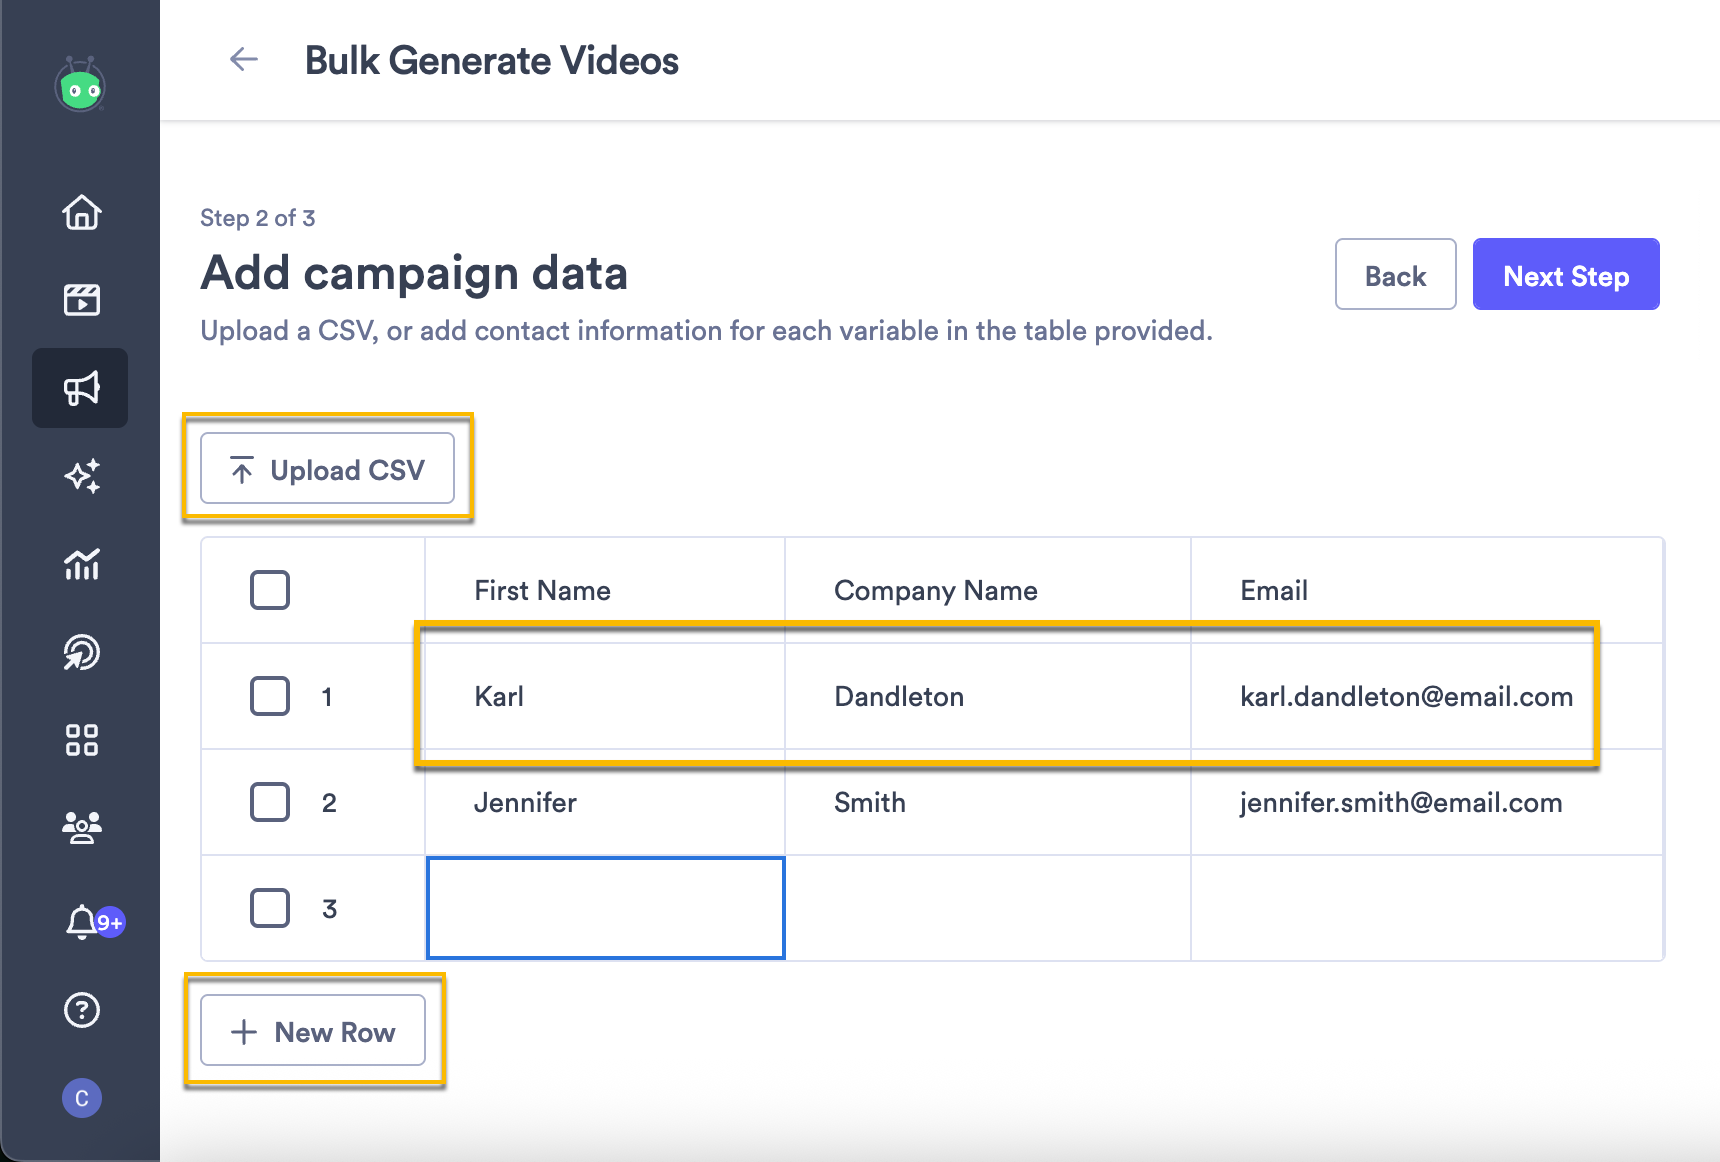The height and width of the screenshot is (1162, 1720).
Task: Open Help via the question mark icon
Action: pyautogui.click(x=80, y=1010)
